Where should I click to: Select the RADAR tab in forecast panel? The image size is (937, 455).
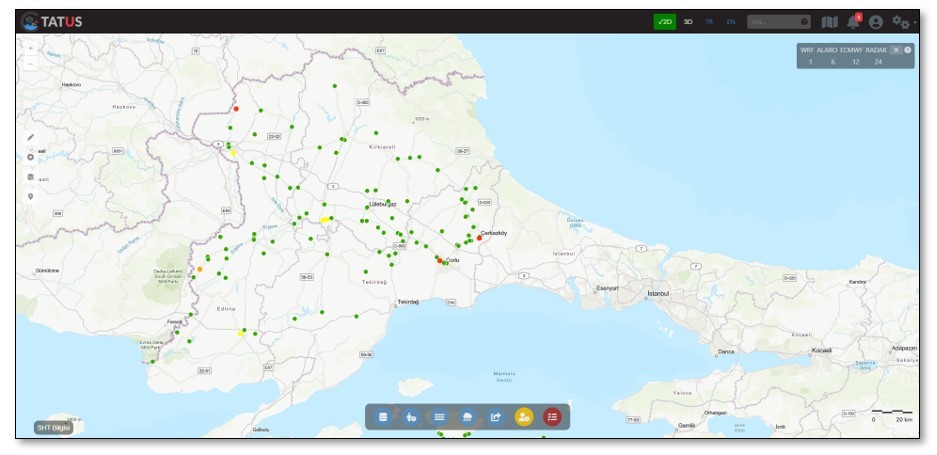click(876, 49)
